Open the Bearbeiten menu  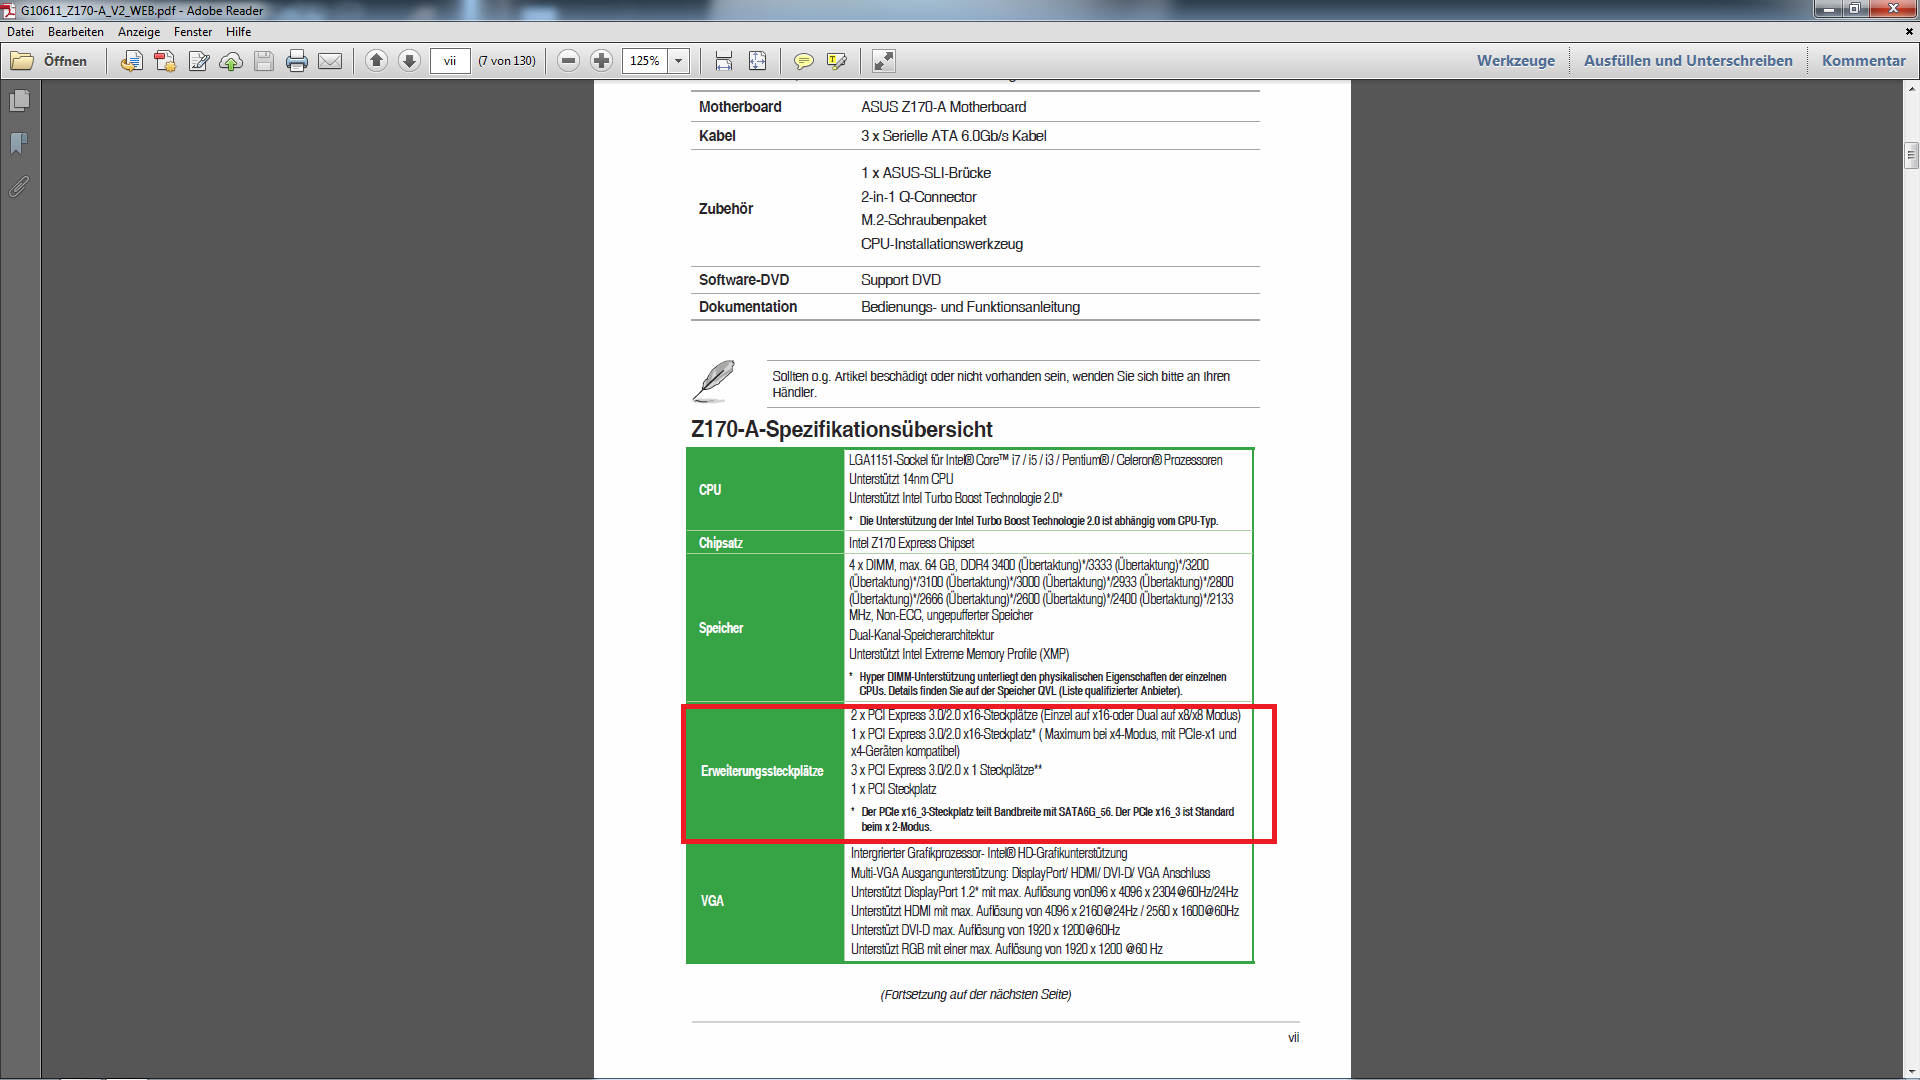click(75, 32)
